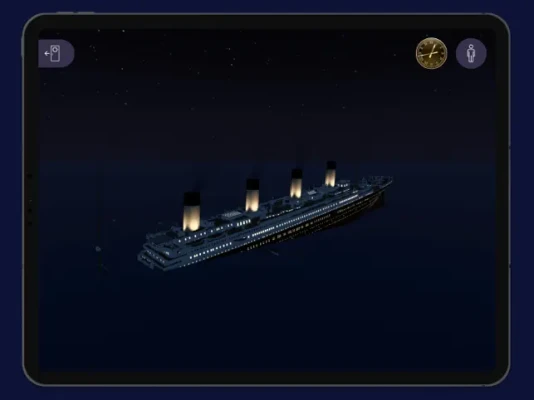Select the second funnel from the stern

252,195
